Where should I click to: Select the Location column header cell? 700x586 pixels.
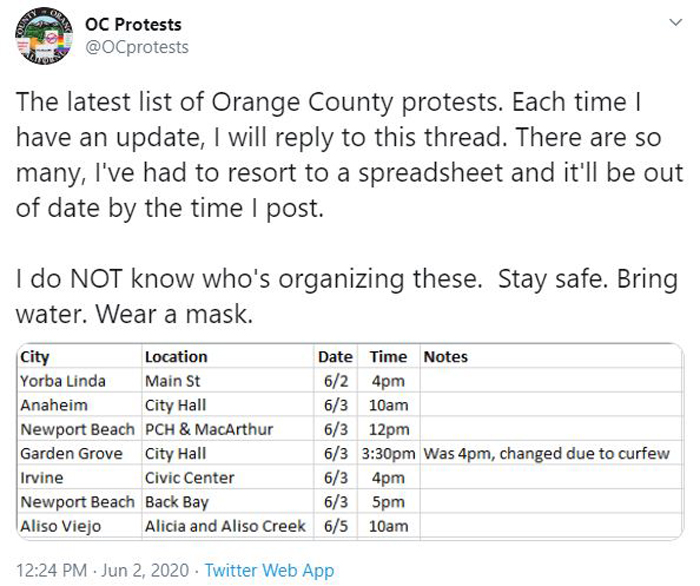228,357
